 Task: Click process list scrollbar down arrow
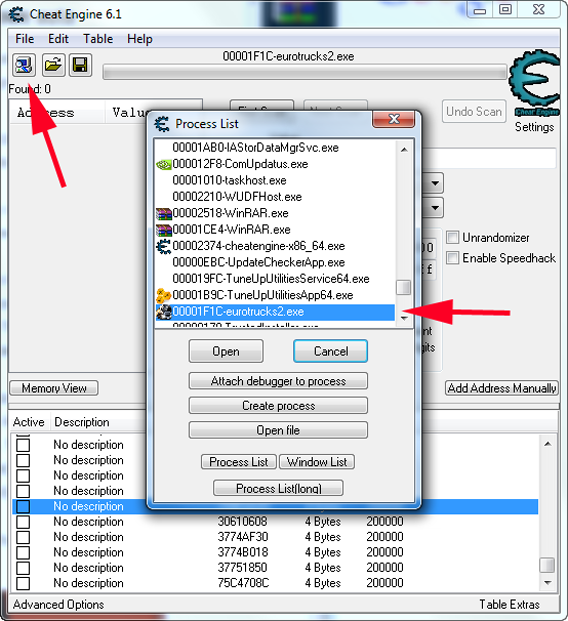point(404,318)
